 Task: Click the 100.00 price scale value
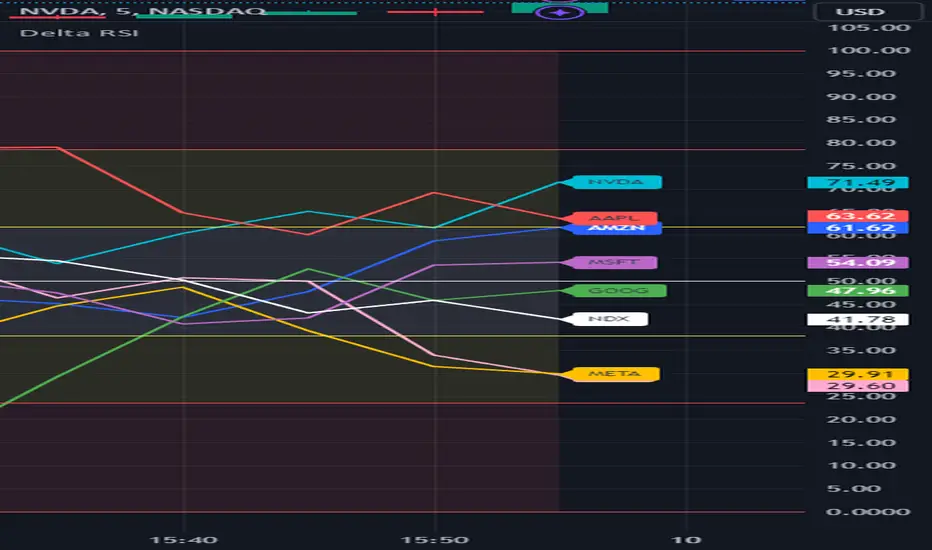tap(868, 51)
